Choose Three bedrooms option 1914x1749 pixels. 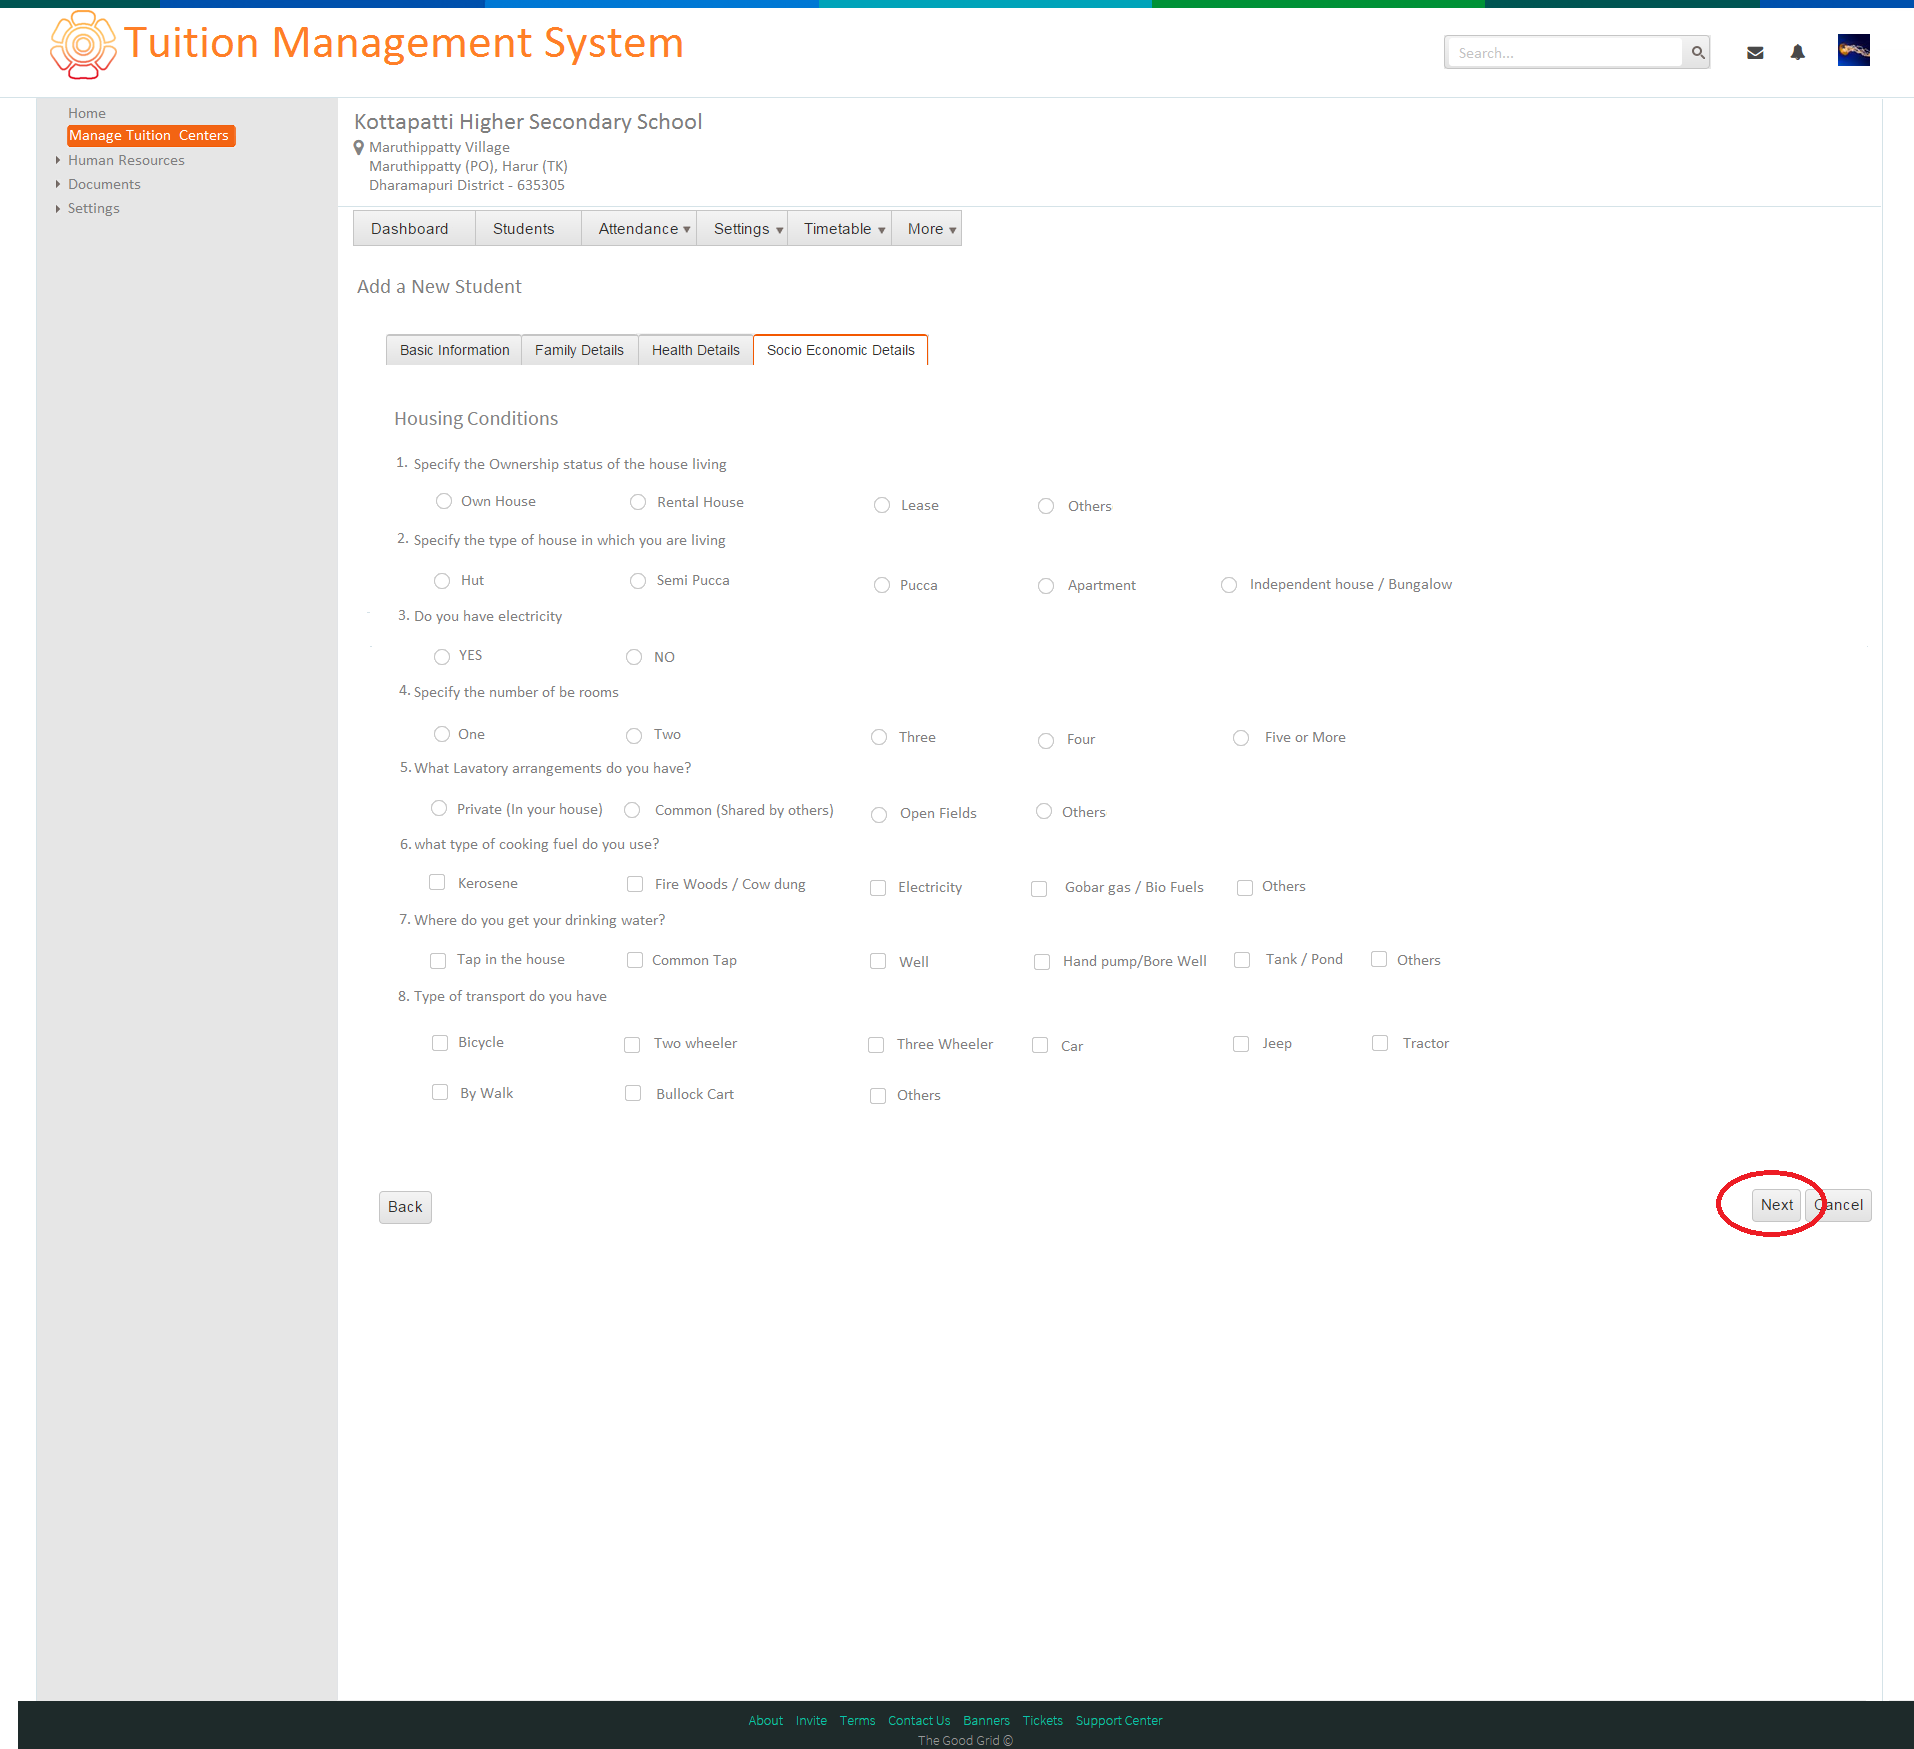879,737
